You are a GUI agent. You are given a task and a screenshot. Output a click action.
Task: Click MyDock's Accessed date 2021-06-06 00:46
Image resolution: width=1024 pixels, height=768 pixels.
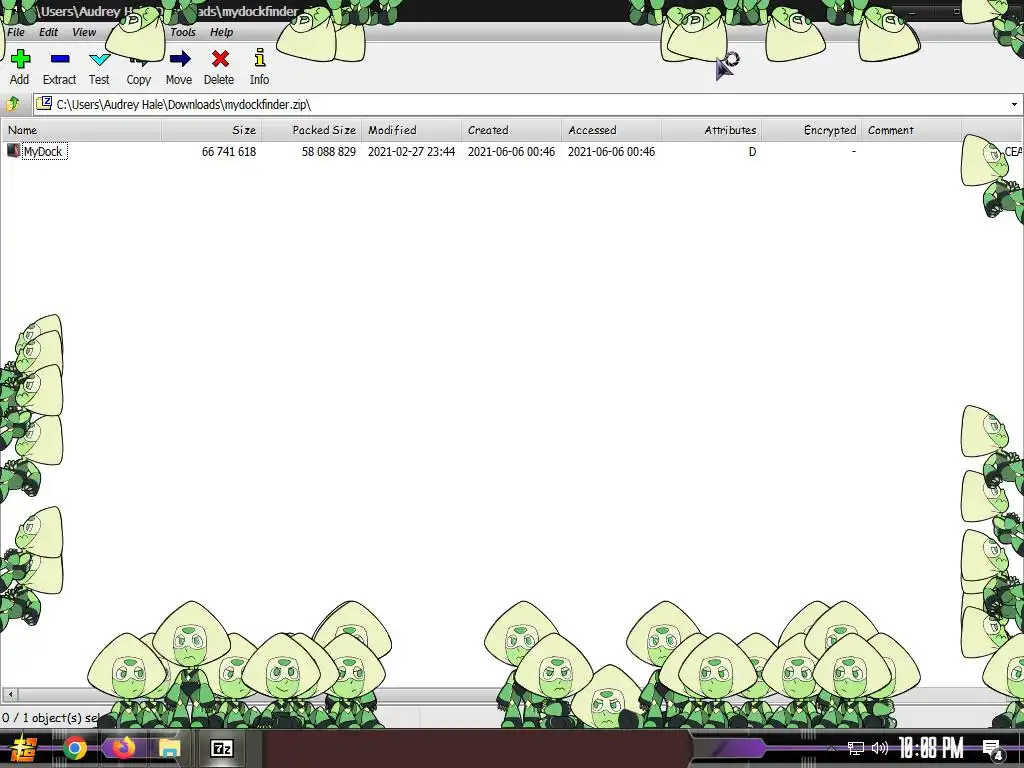pos(611,152)
